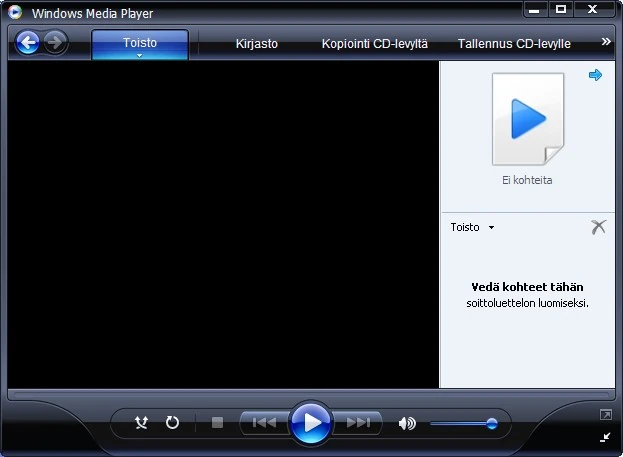This screenshot has height=457, width=623.
Task: Switch to compact mode
Action: 605,437
